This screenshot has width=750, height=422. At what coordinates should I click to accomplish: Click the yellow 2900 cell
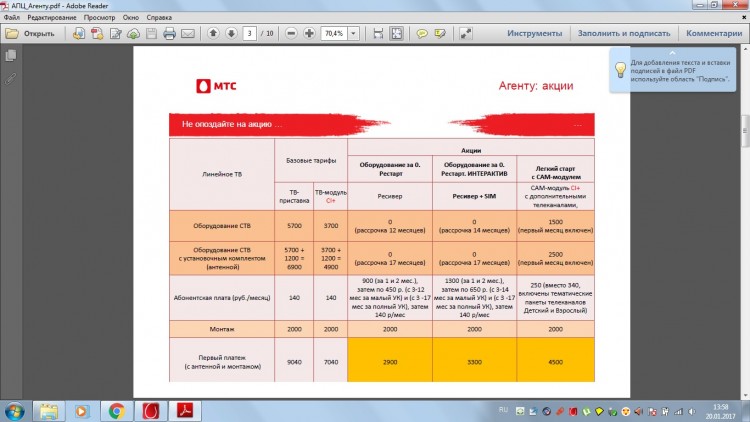point(390,362)
